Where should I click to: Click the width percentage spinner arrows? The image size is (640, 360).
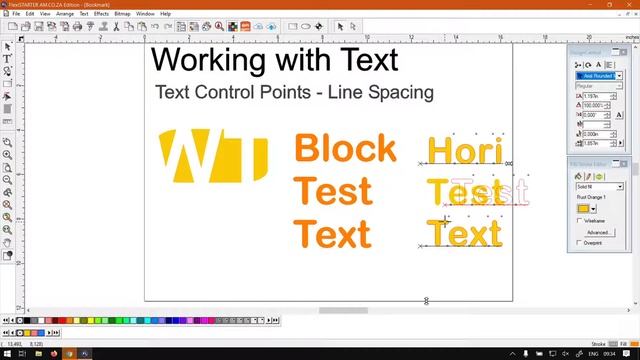click(x=607, y=105)
